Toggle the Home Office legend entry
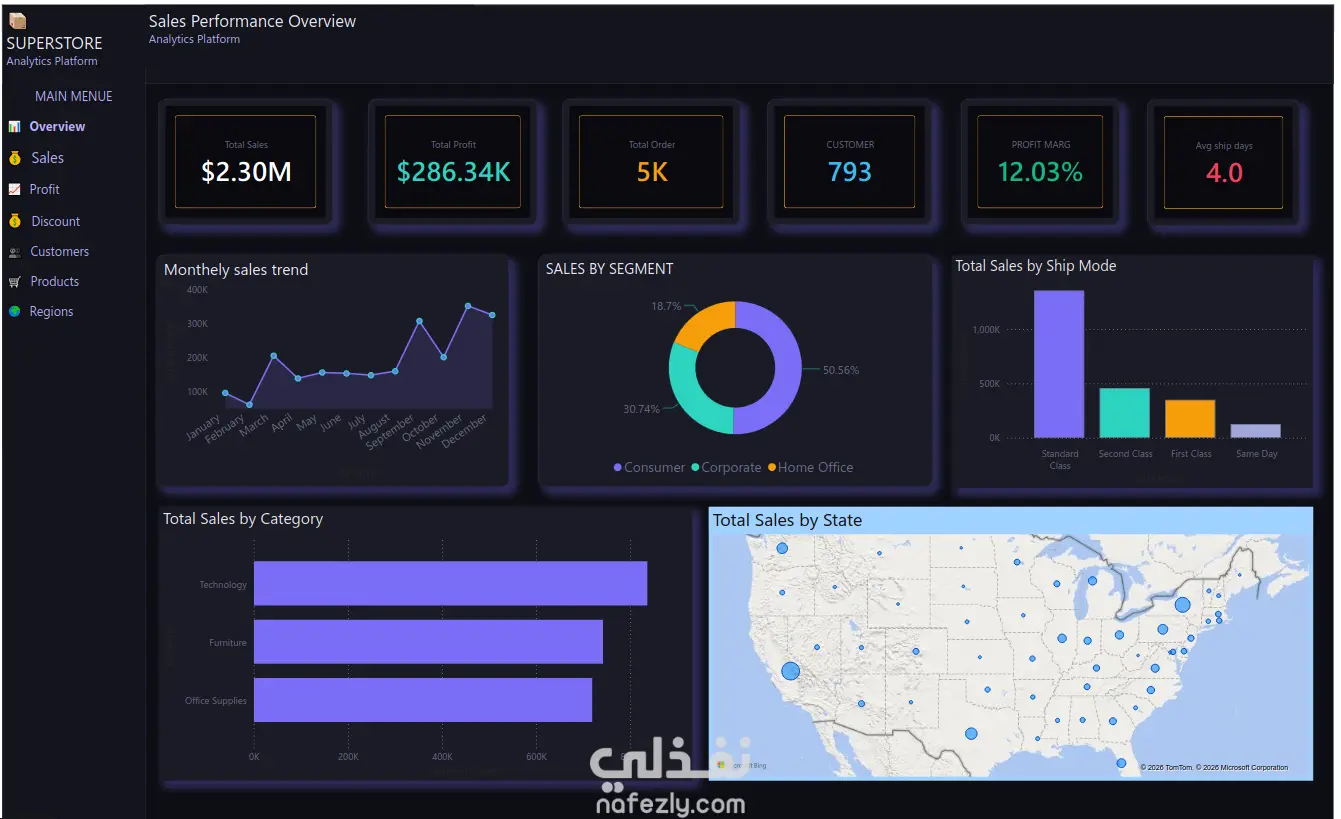1341x819 pixels. pyautogui.click(x=810, y=467)
